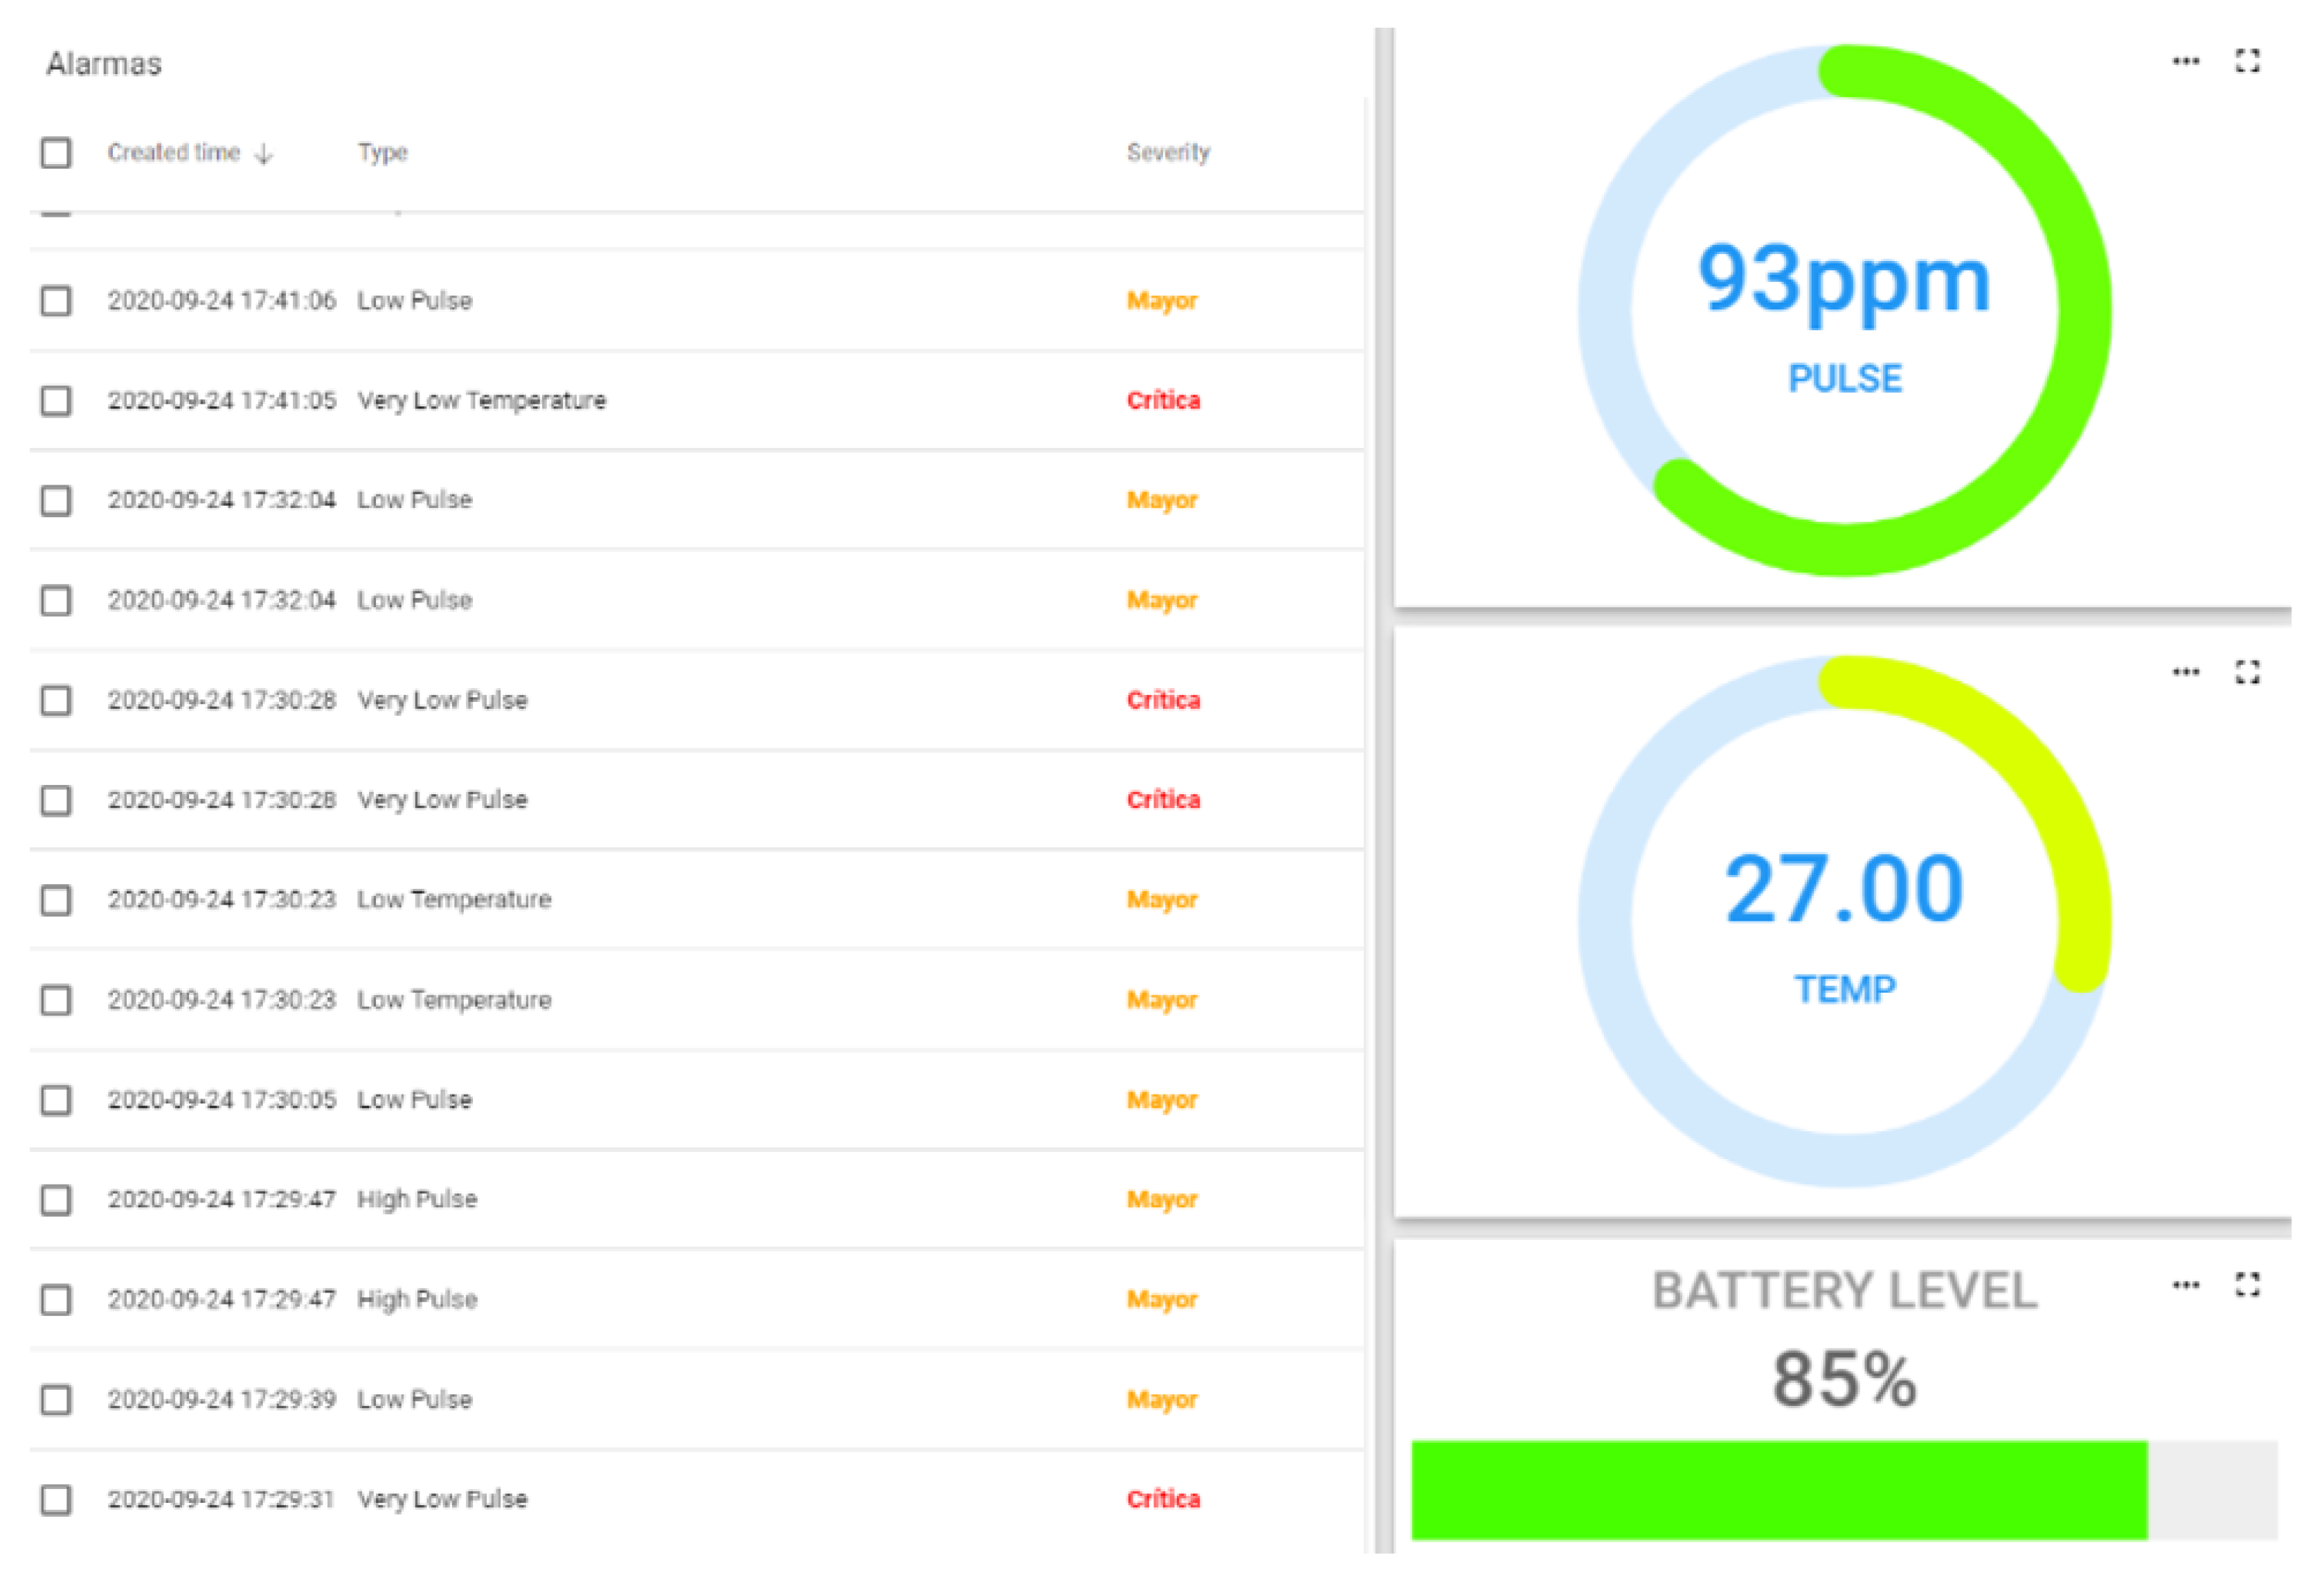Open the Temp widget more options menu

click(x=2185, y=672)
